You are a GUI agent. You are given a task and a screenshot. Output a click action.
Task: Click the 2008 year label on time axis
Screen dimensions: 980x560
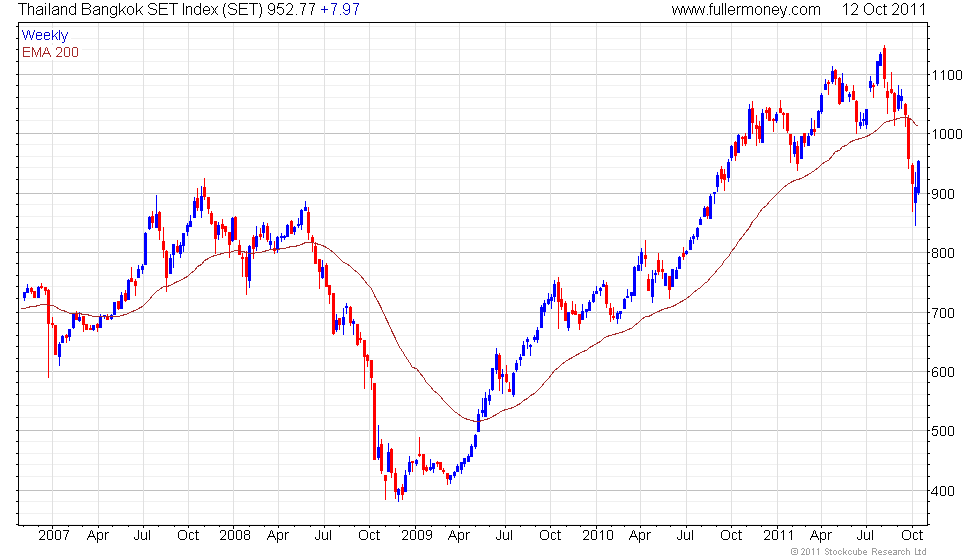[235, 536]
